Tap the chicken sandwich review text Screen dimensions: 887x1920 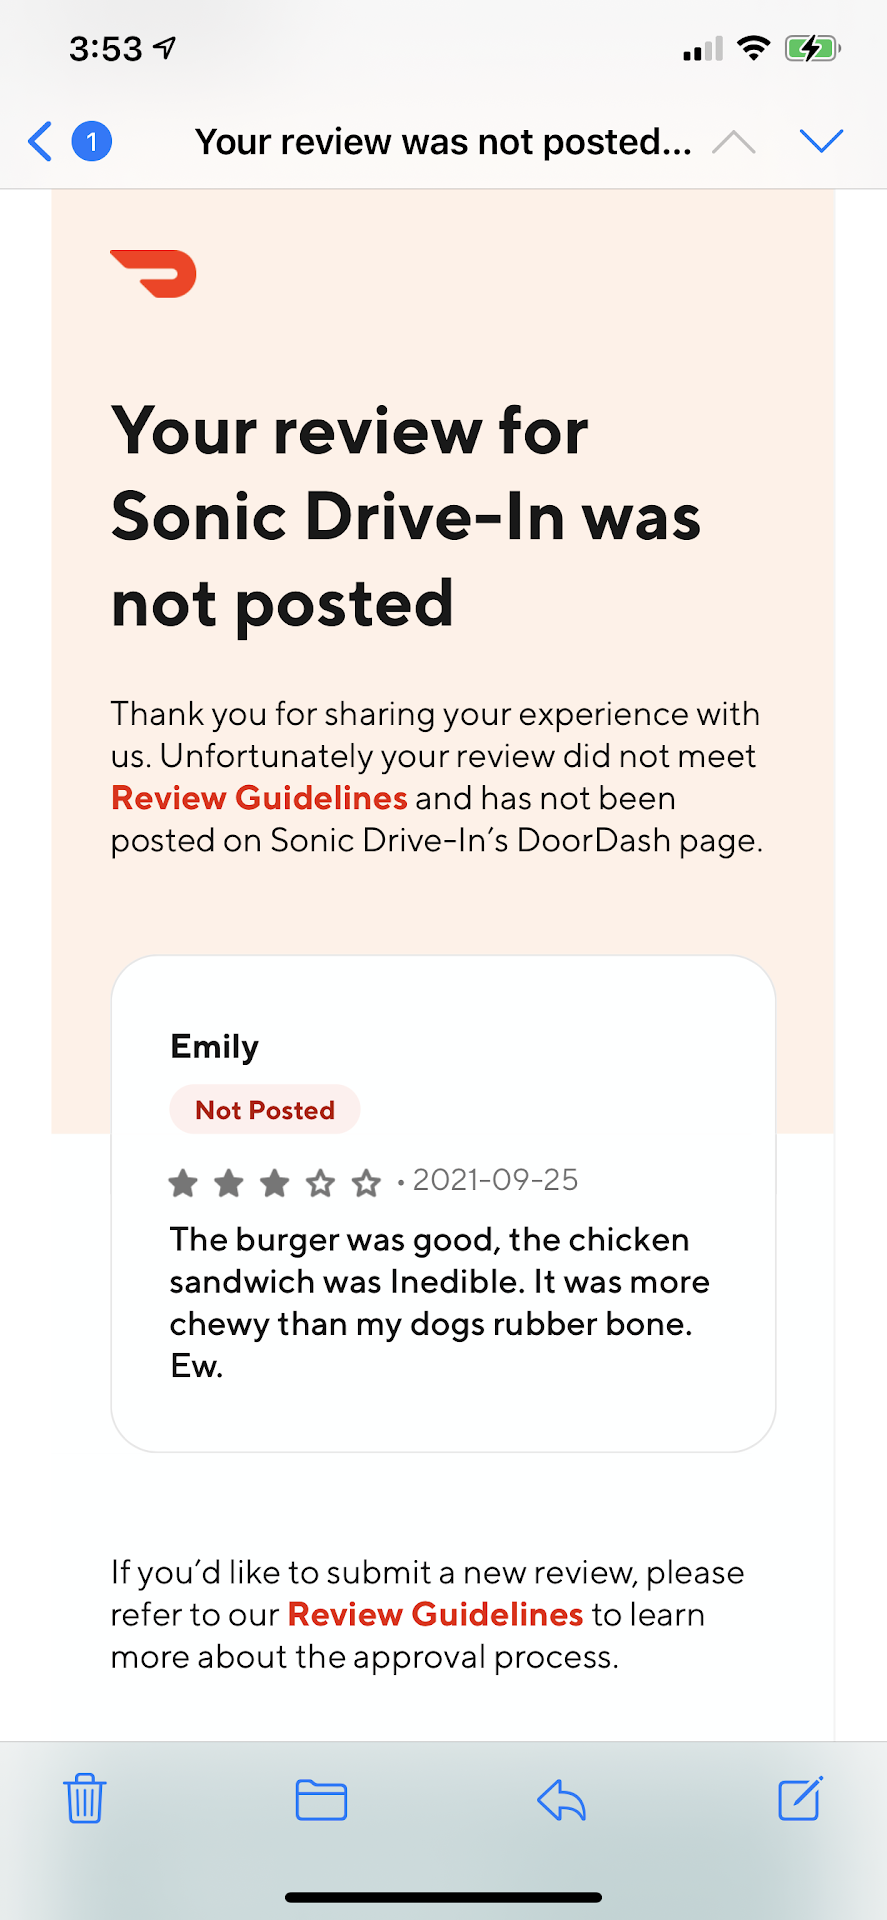pos(439,1302)
